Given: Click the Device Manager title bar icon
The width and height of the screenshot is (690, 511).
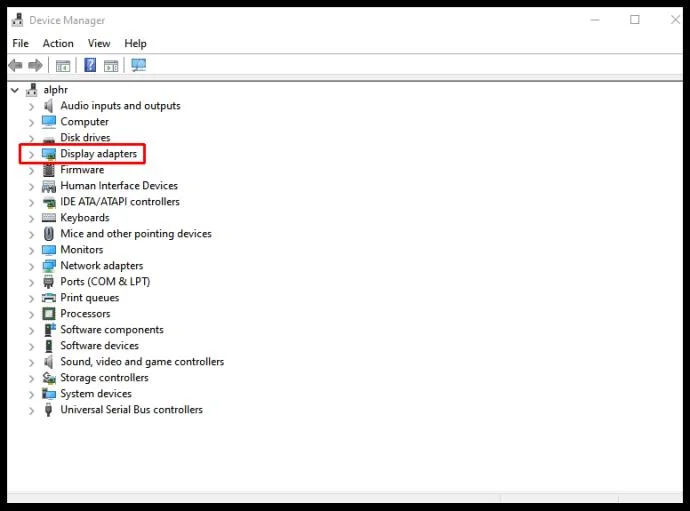Looking at the screenshot, I should click(18, 20).
